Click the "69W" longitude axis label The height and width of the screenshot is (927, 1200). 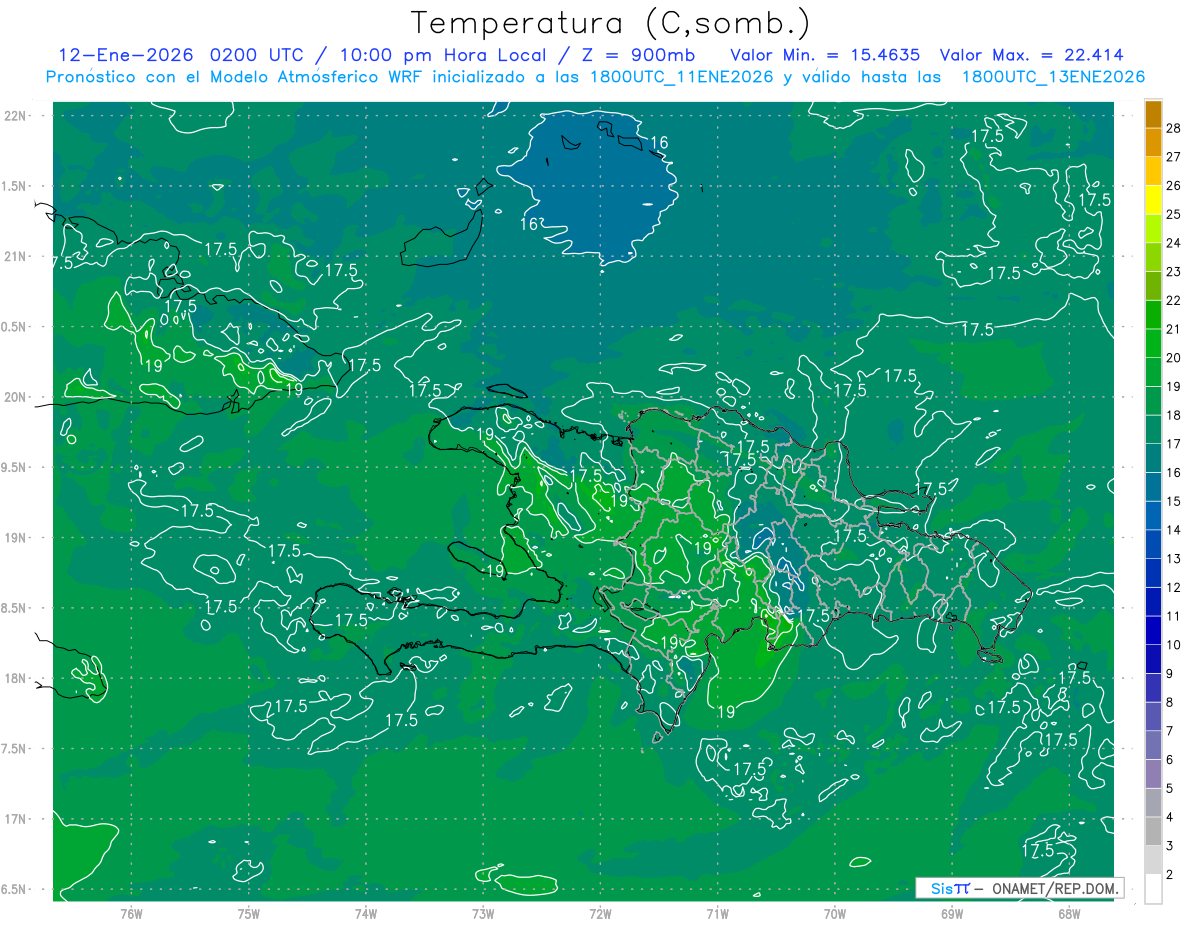pyautogui.click(x=952, y=913)
